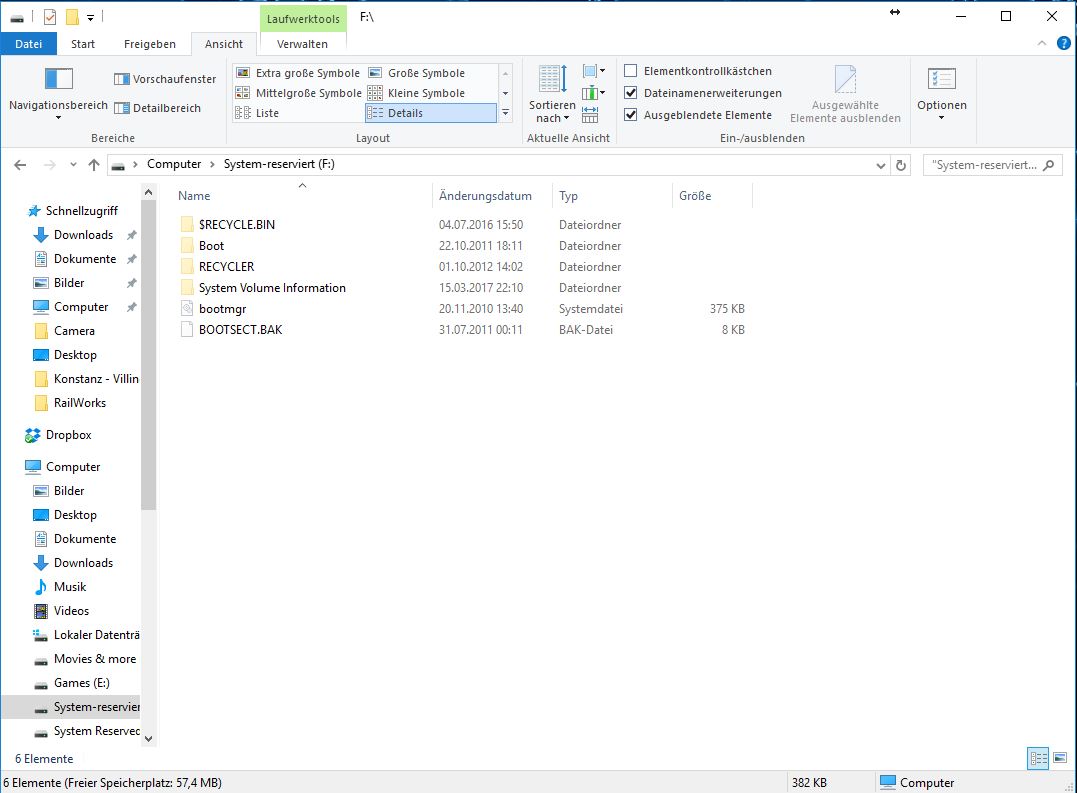Viewport: 1077px width, 793px height.
Task: Sort by Änderungsdatum column header
Action: tap(485, 196)
